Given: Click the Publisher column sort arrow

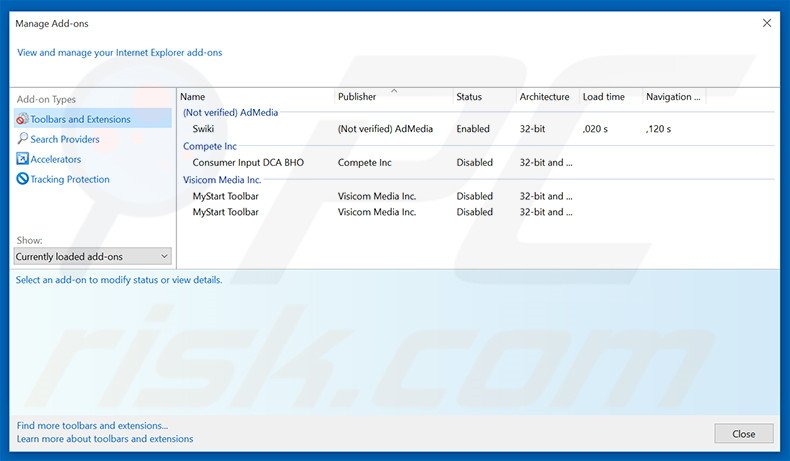Looking at the screenshot, I should click(x=394, y=91).
